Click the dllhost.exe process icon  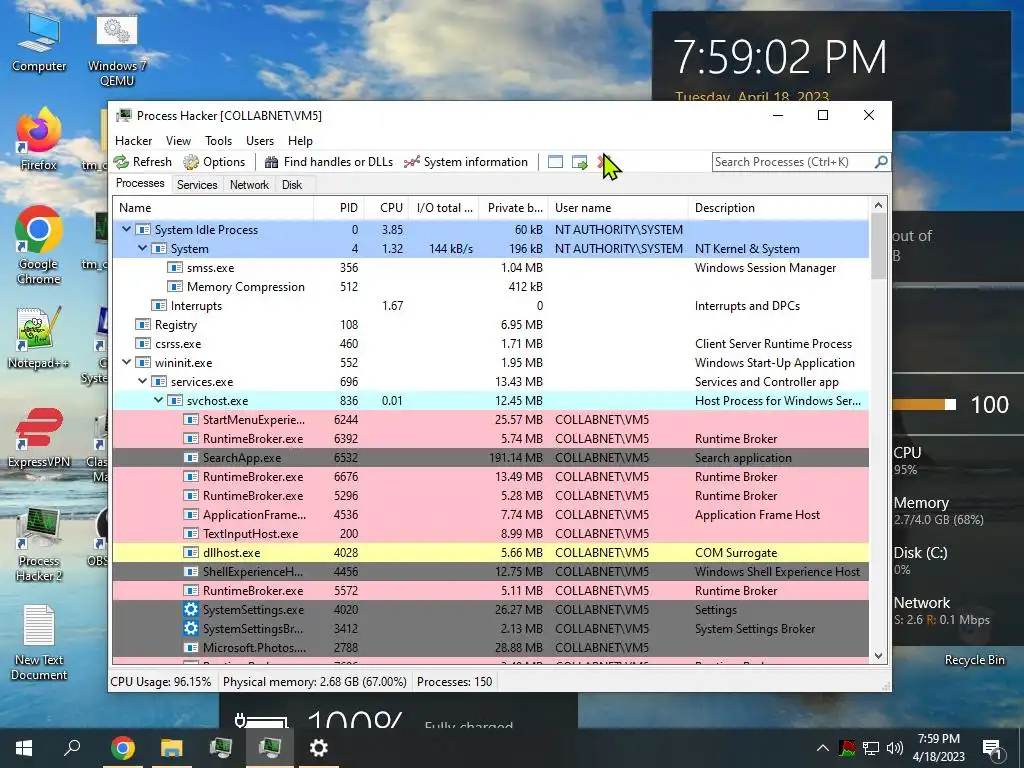point(191,552)
